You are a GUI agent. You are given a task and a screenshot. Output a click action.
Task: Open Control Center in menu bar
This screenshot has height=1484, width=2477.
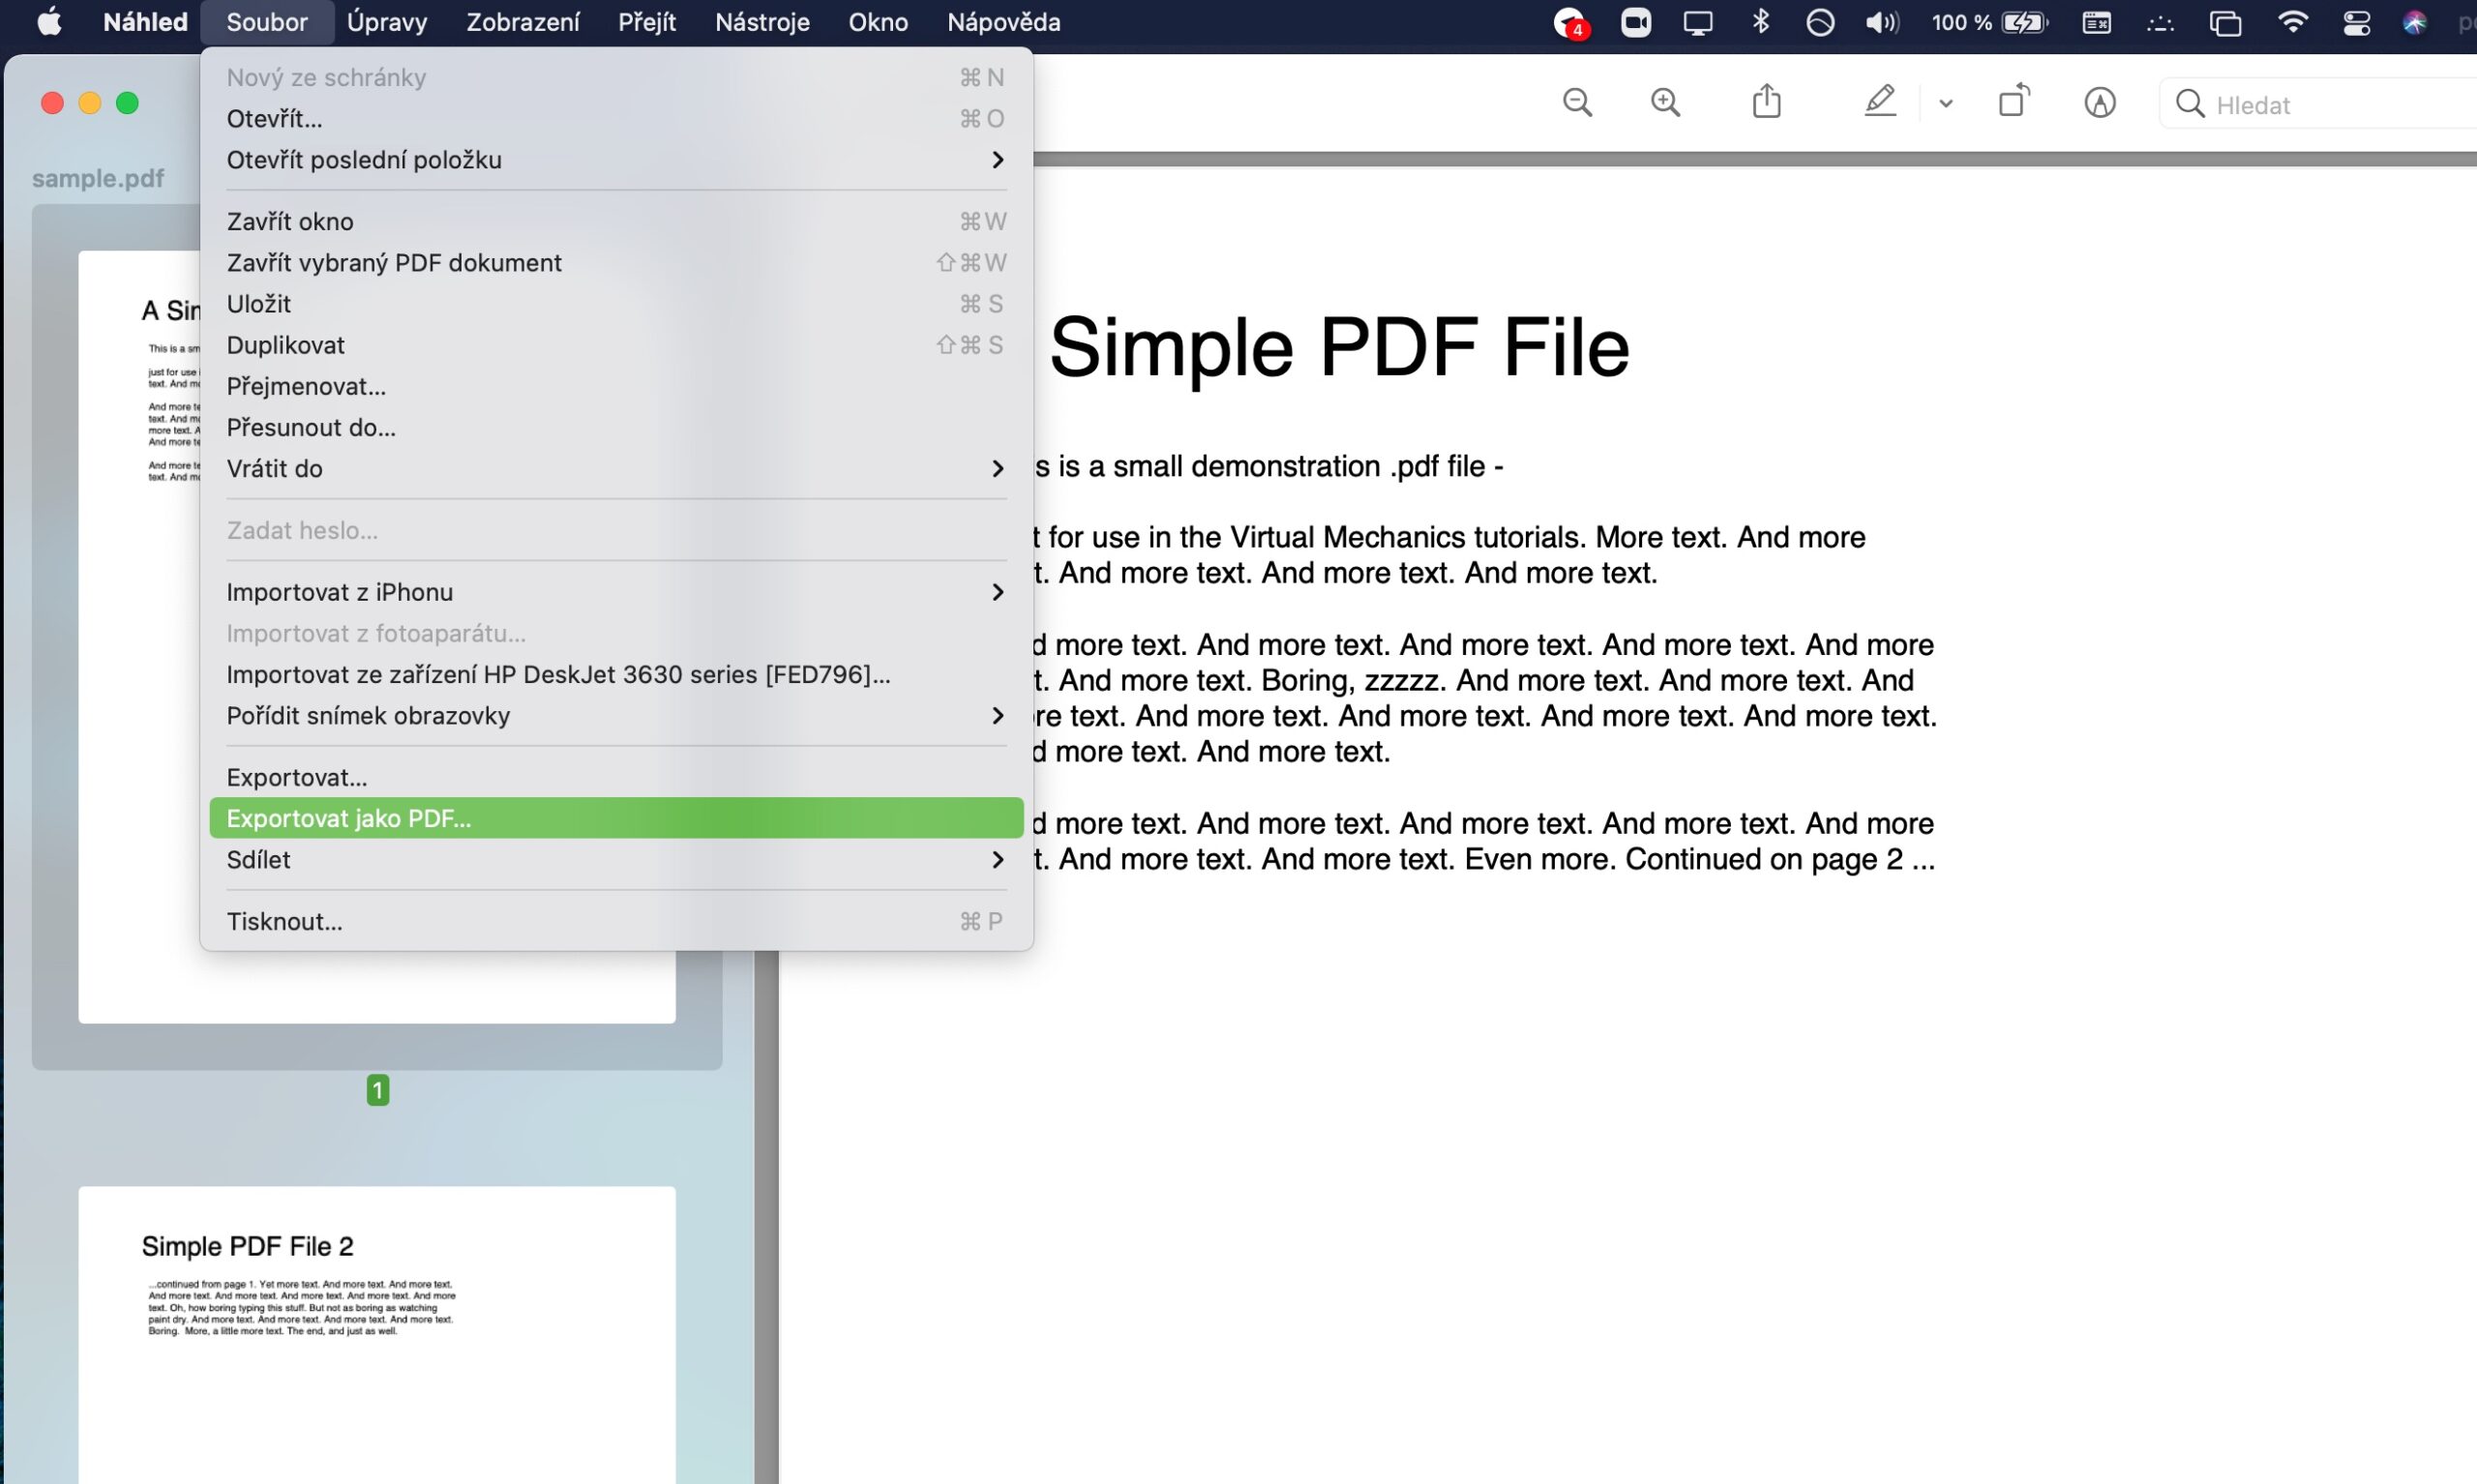point(2356,22)
